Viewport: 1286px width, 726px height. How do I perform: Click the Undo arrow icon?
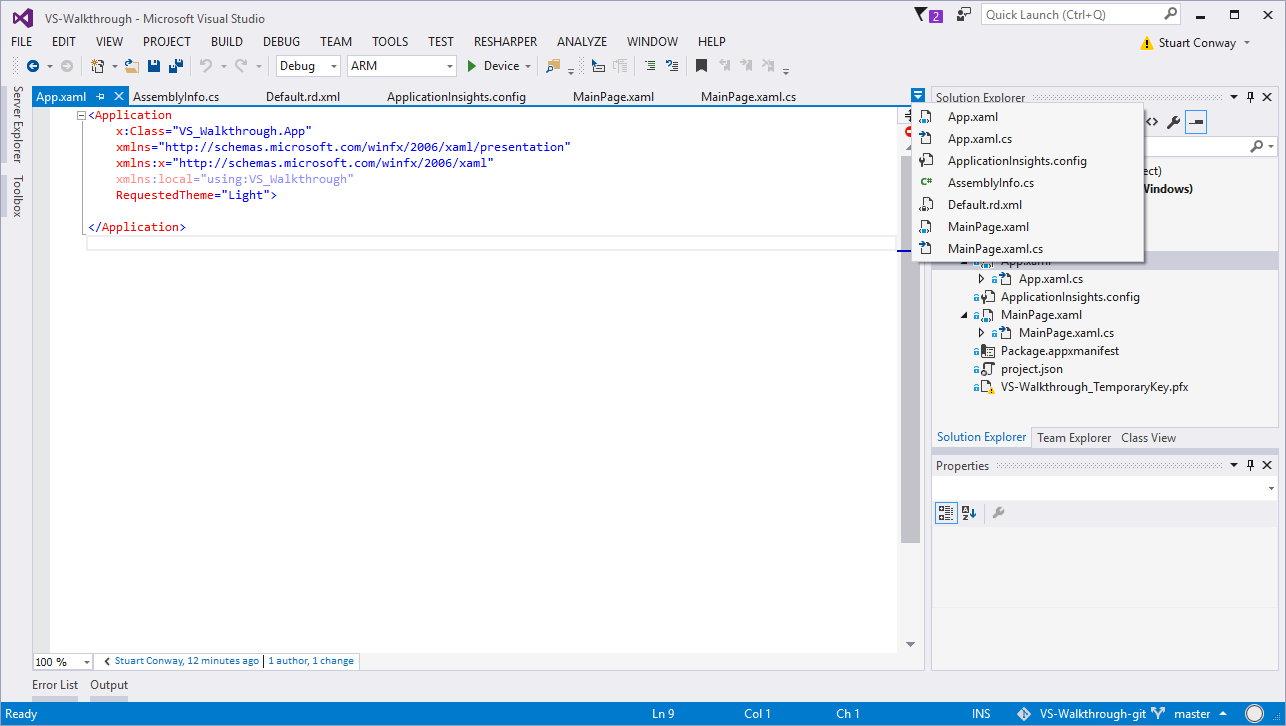[206, 66]
